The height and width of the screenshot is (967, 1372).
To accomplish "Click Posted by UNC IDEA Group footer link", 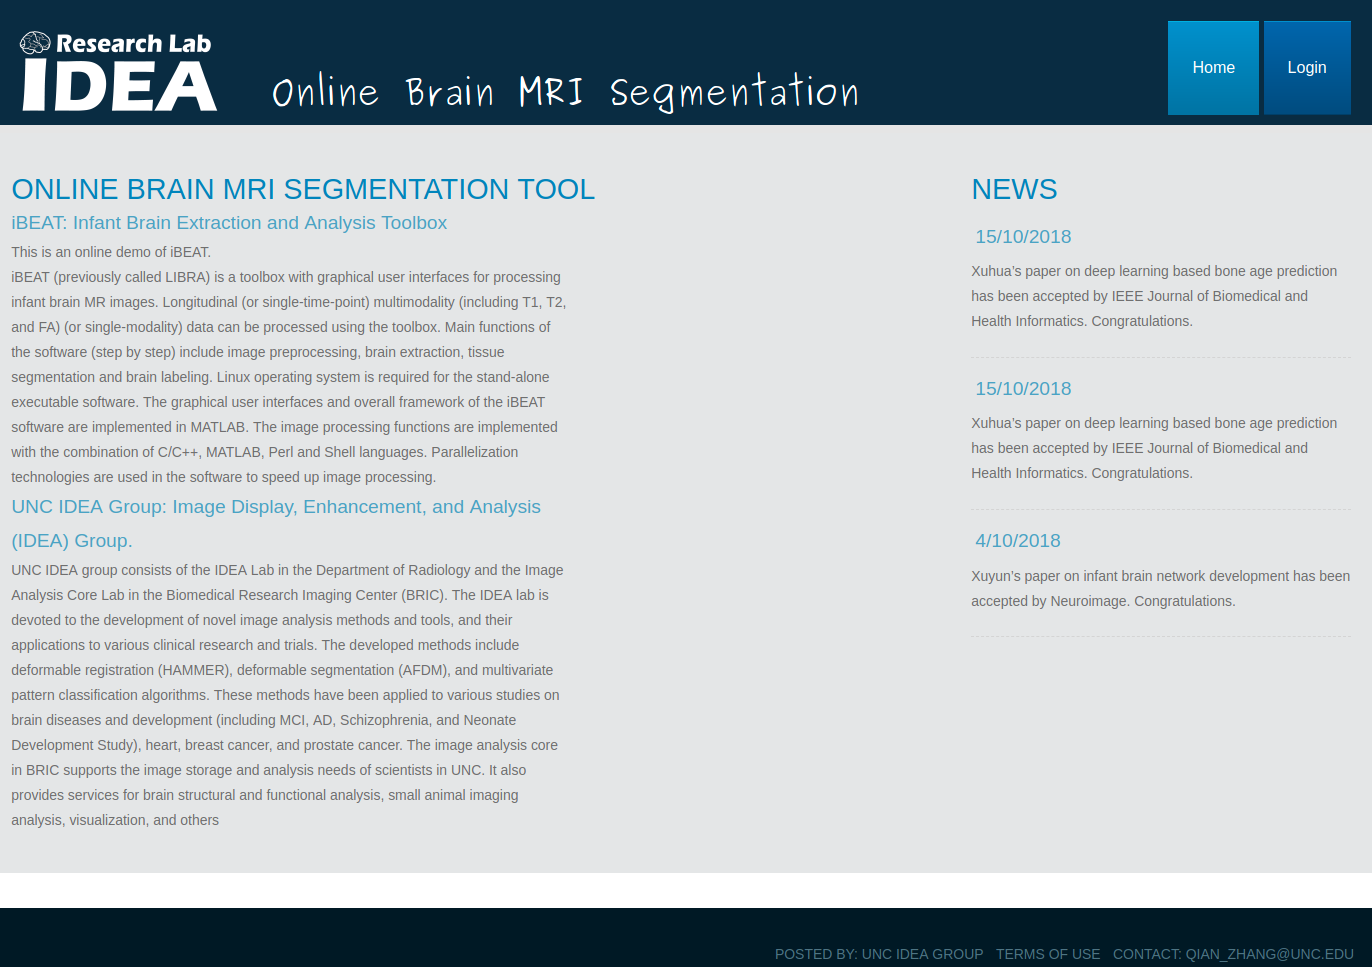I will [x=879, y=954].
